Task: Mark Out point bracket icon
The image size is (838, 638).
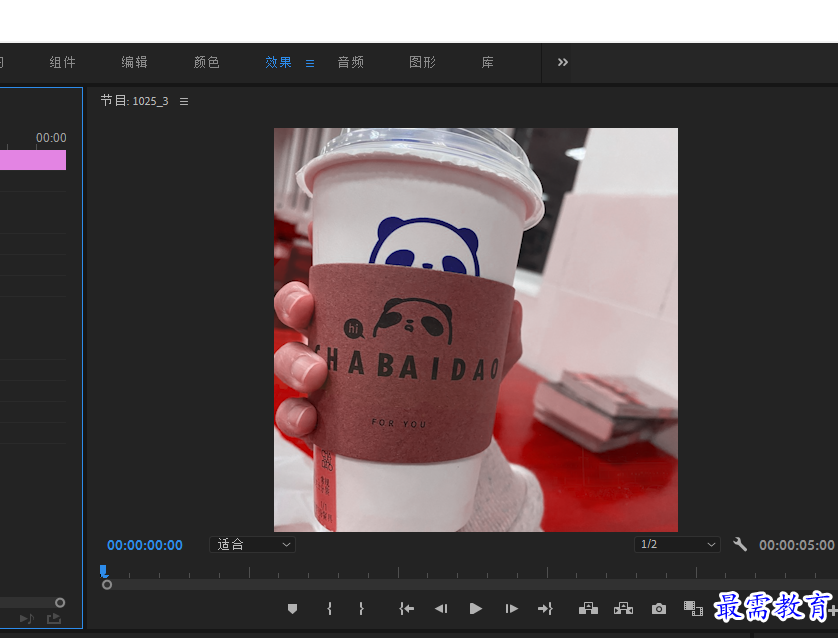Action: 361,609
